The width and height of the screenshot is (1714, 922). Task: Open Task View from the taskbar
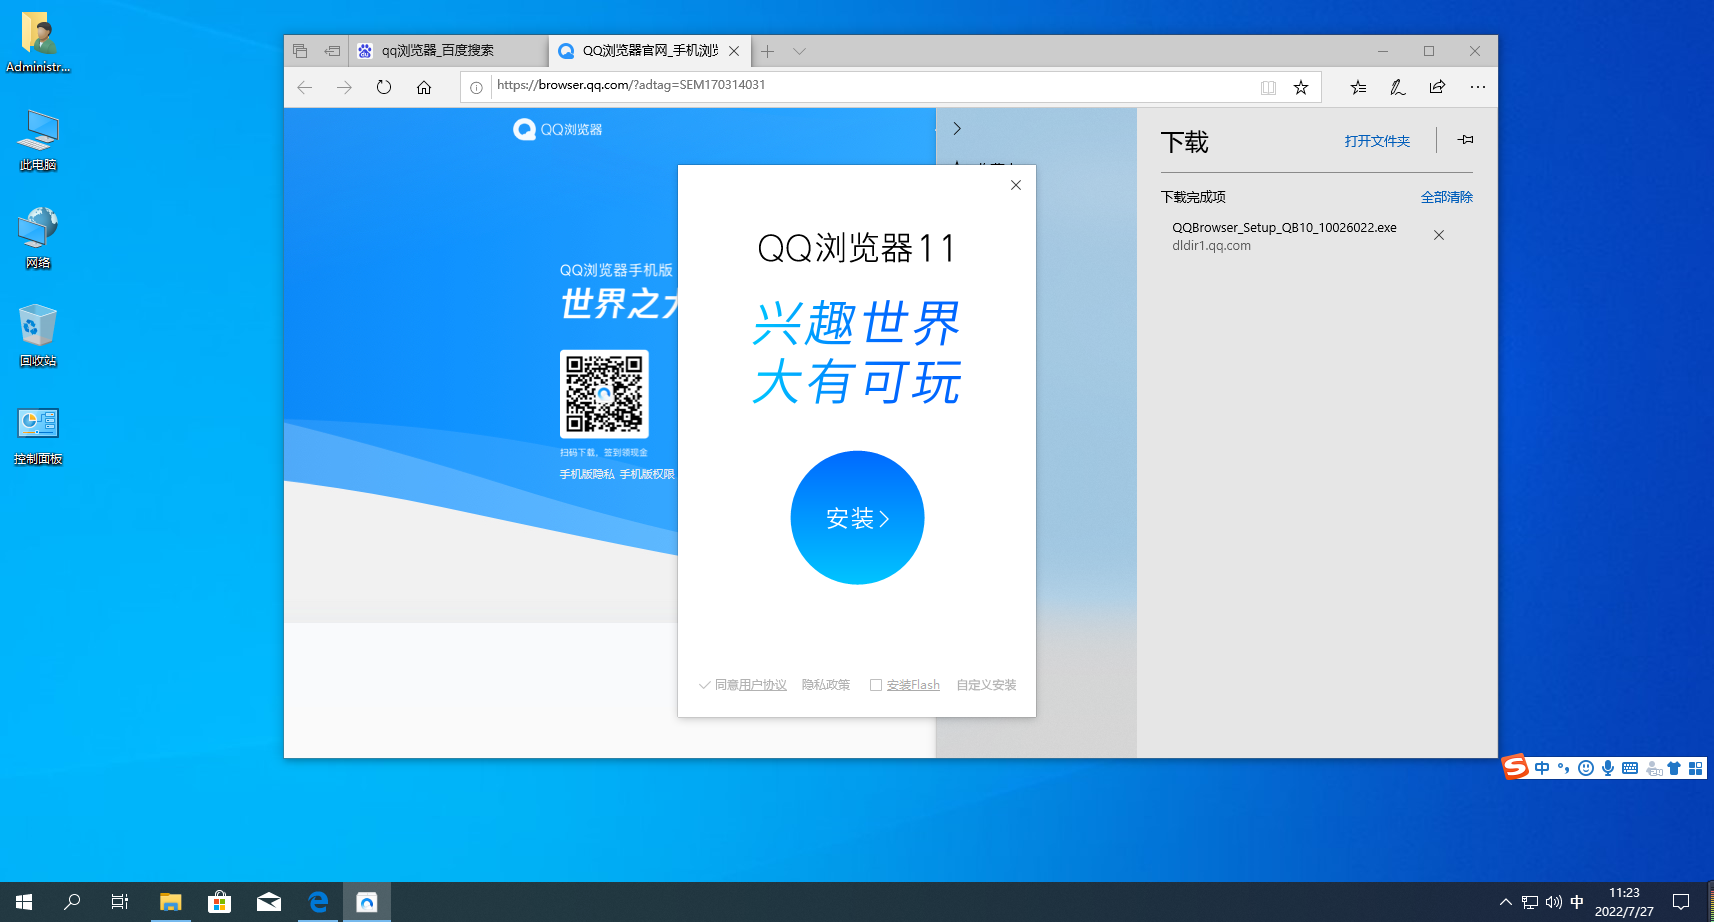click(x=120, y=902)
